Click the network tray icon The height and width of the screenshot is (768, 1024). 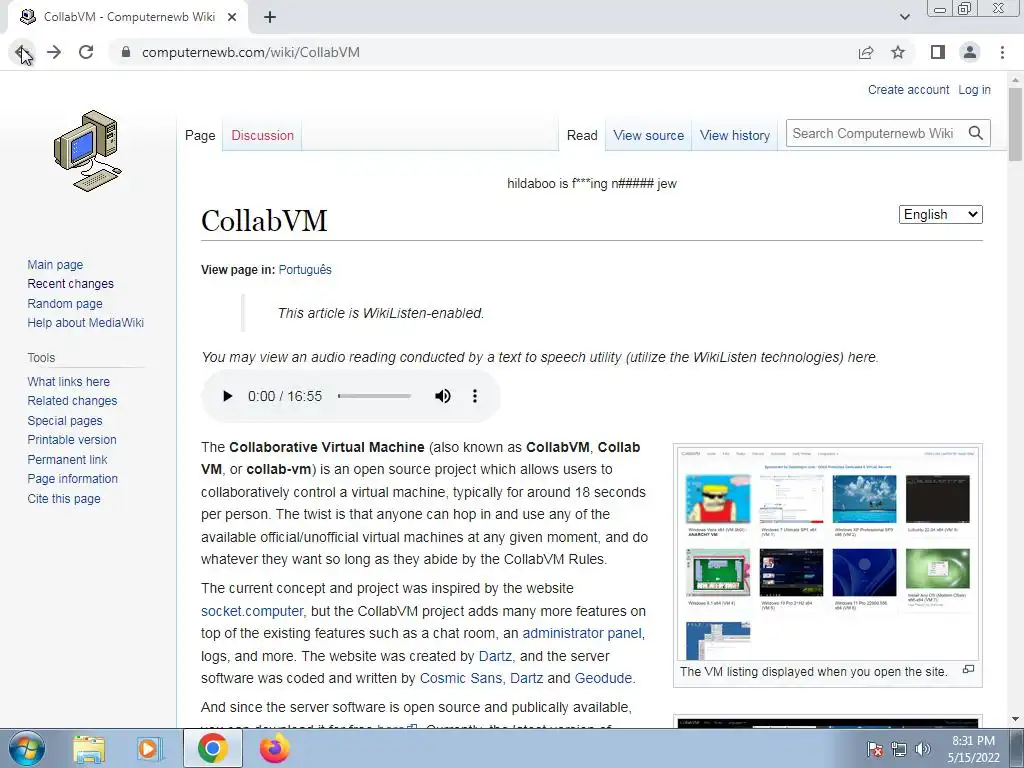click(899, 749)
